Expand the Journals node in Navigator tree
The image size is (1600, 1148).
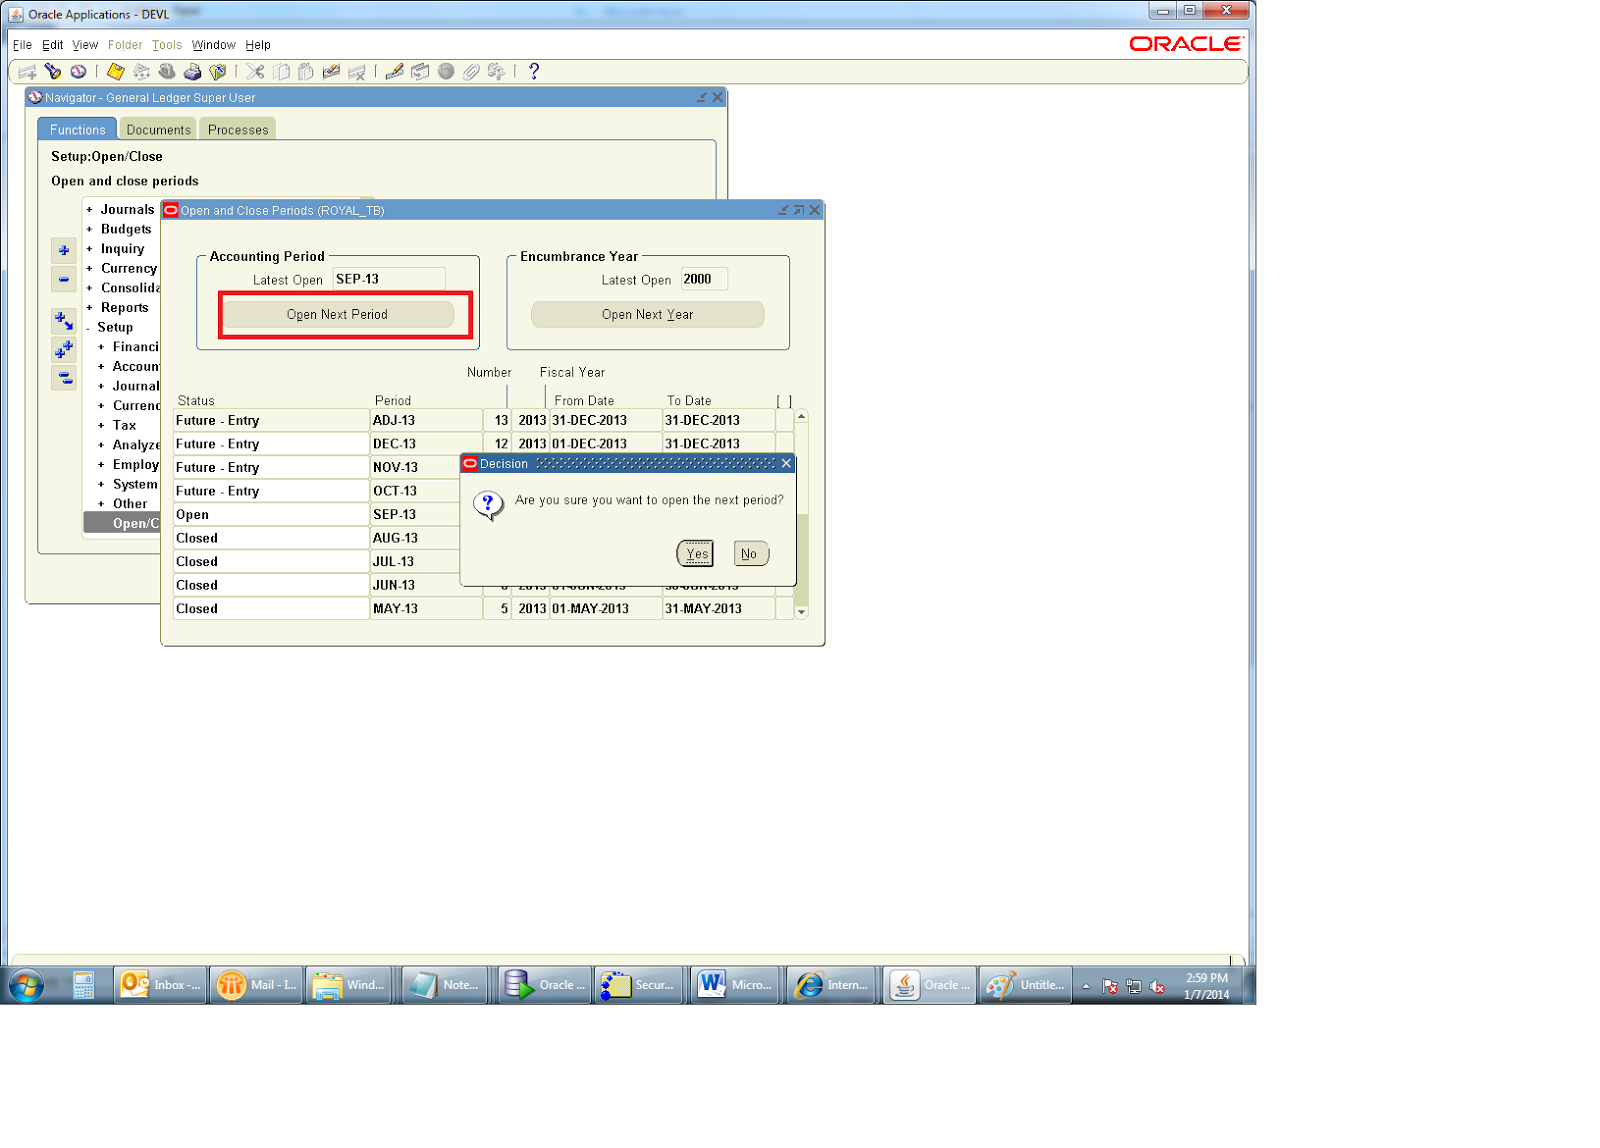(x=89, y=210)
